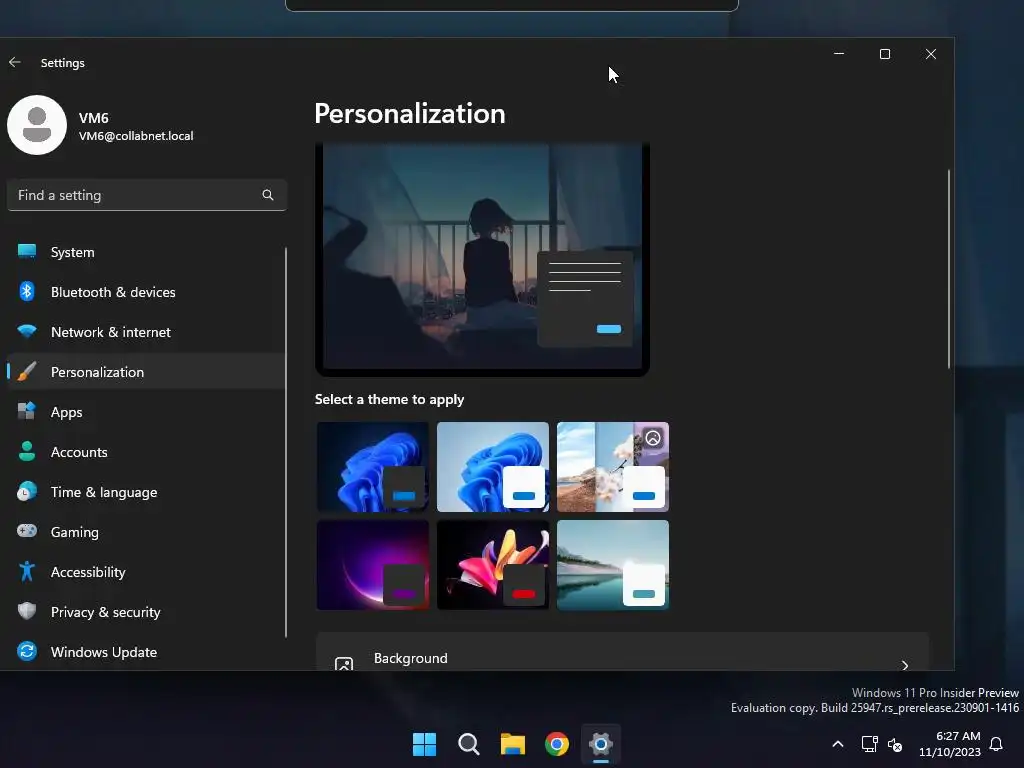Open the Background settings row
Screen dimensions: 1024x768
click(x=622, y=652)
